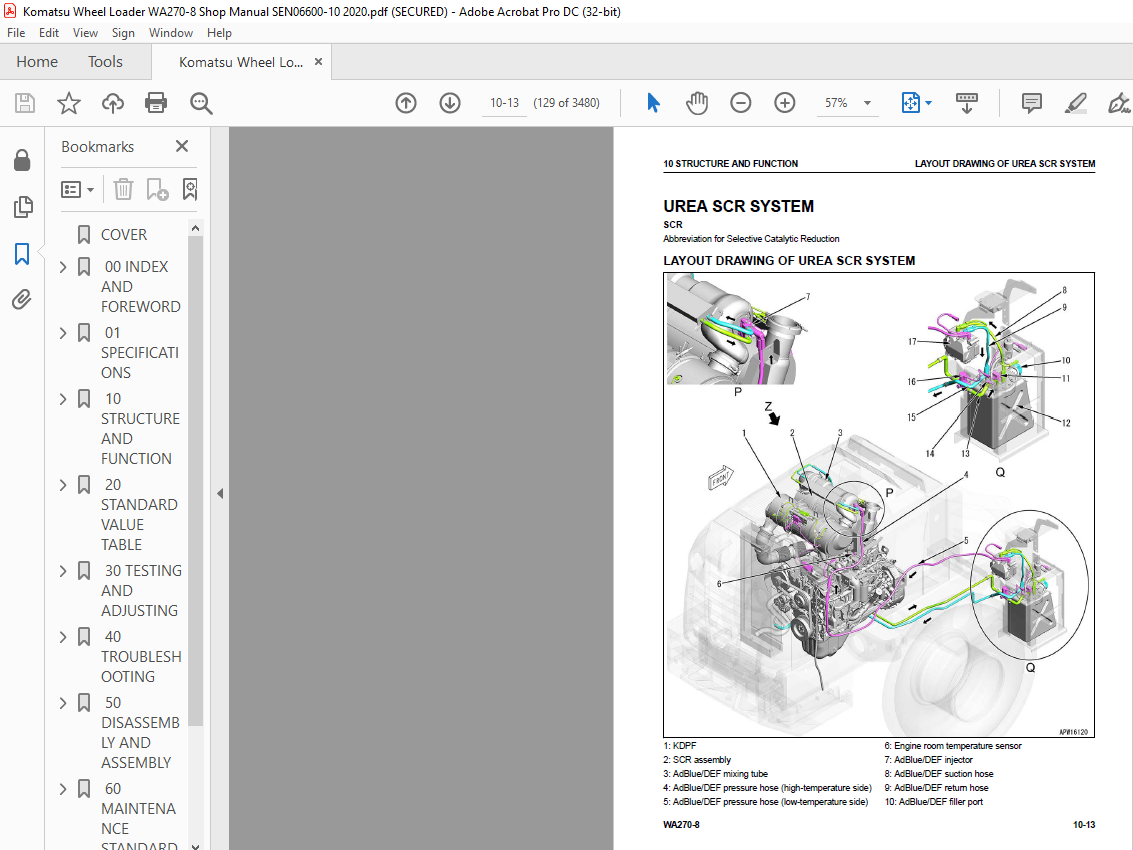Viewport: 1133px width, 850px height.
Task: Zoom out with minus icon
Action: tap(741, 103)
